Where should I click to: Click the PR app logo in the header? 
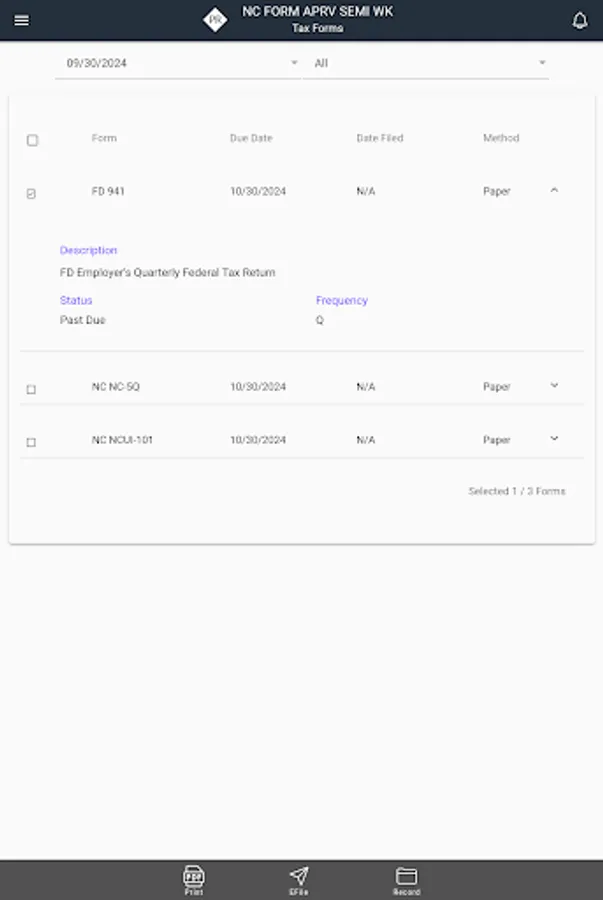pyautogui.click(x=213, y=19)
